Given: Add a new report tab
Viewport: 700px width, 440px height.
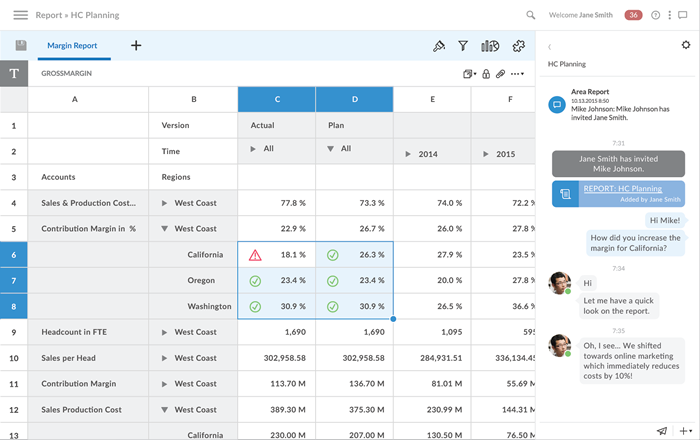Looking at the screenshot, I should [136, 46].
